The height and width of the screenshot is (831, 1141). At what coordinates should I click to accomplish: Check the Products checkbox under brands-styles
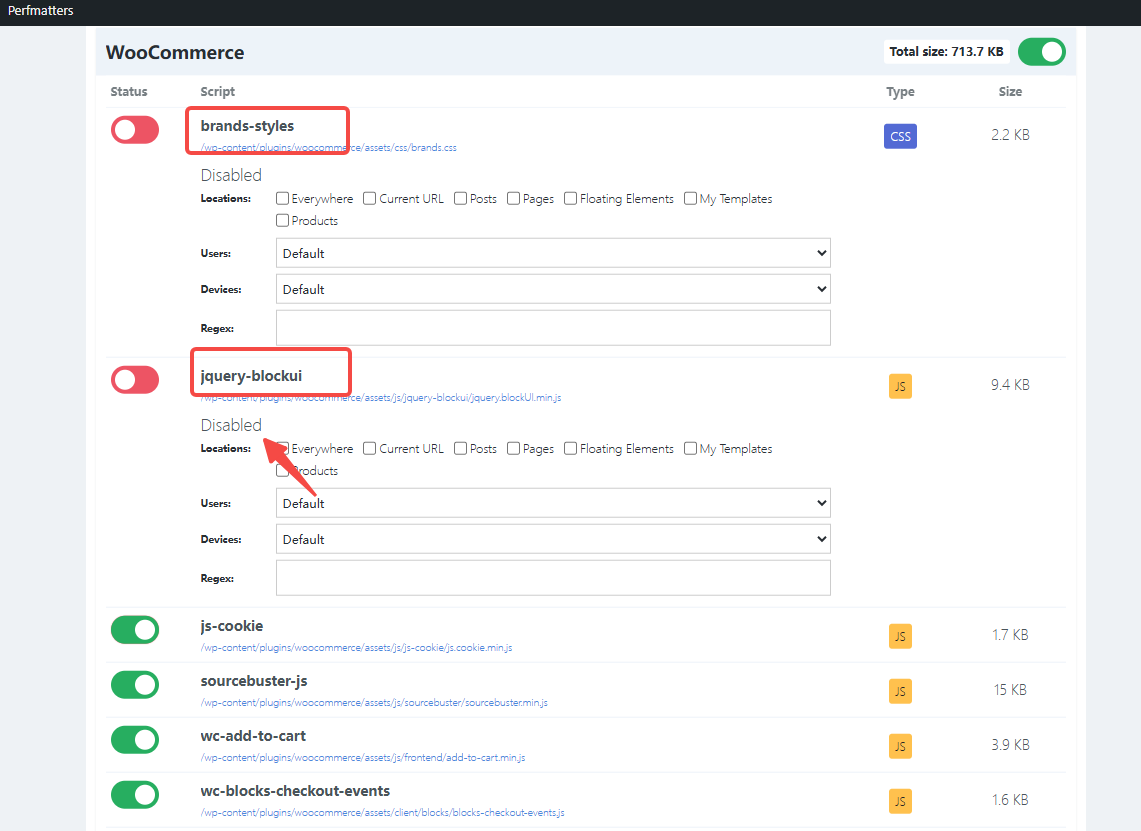tap(281, 220)
